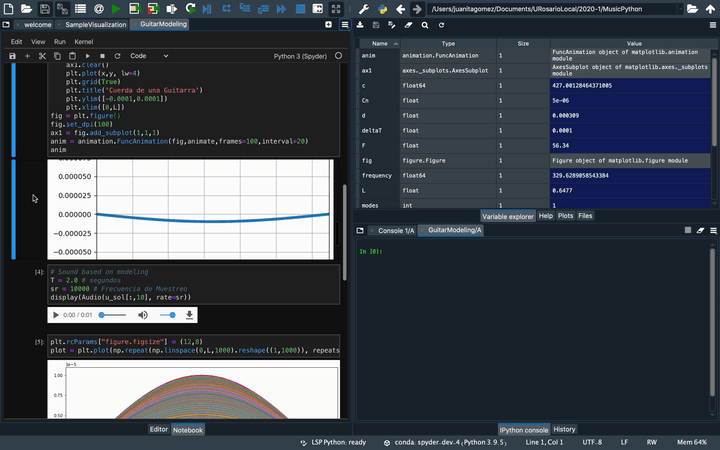Open the Variable explorer options menu
720x450 pixels.
tap(713, 25)
